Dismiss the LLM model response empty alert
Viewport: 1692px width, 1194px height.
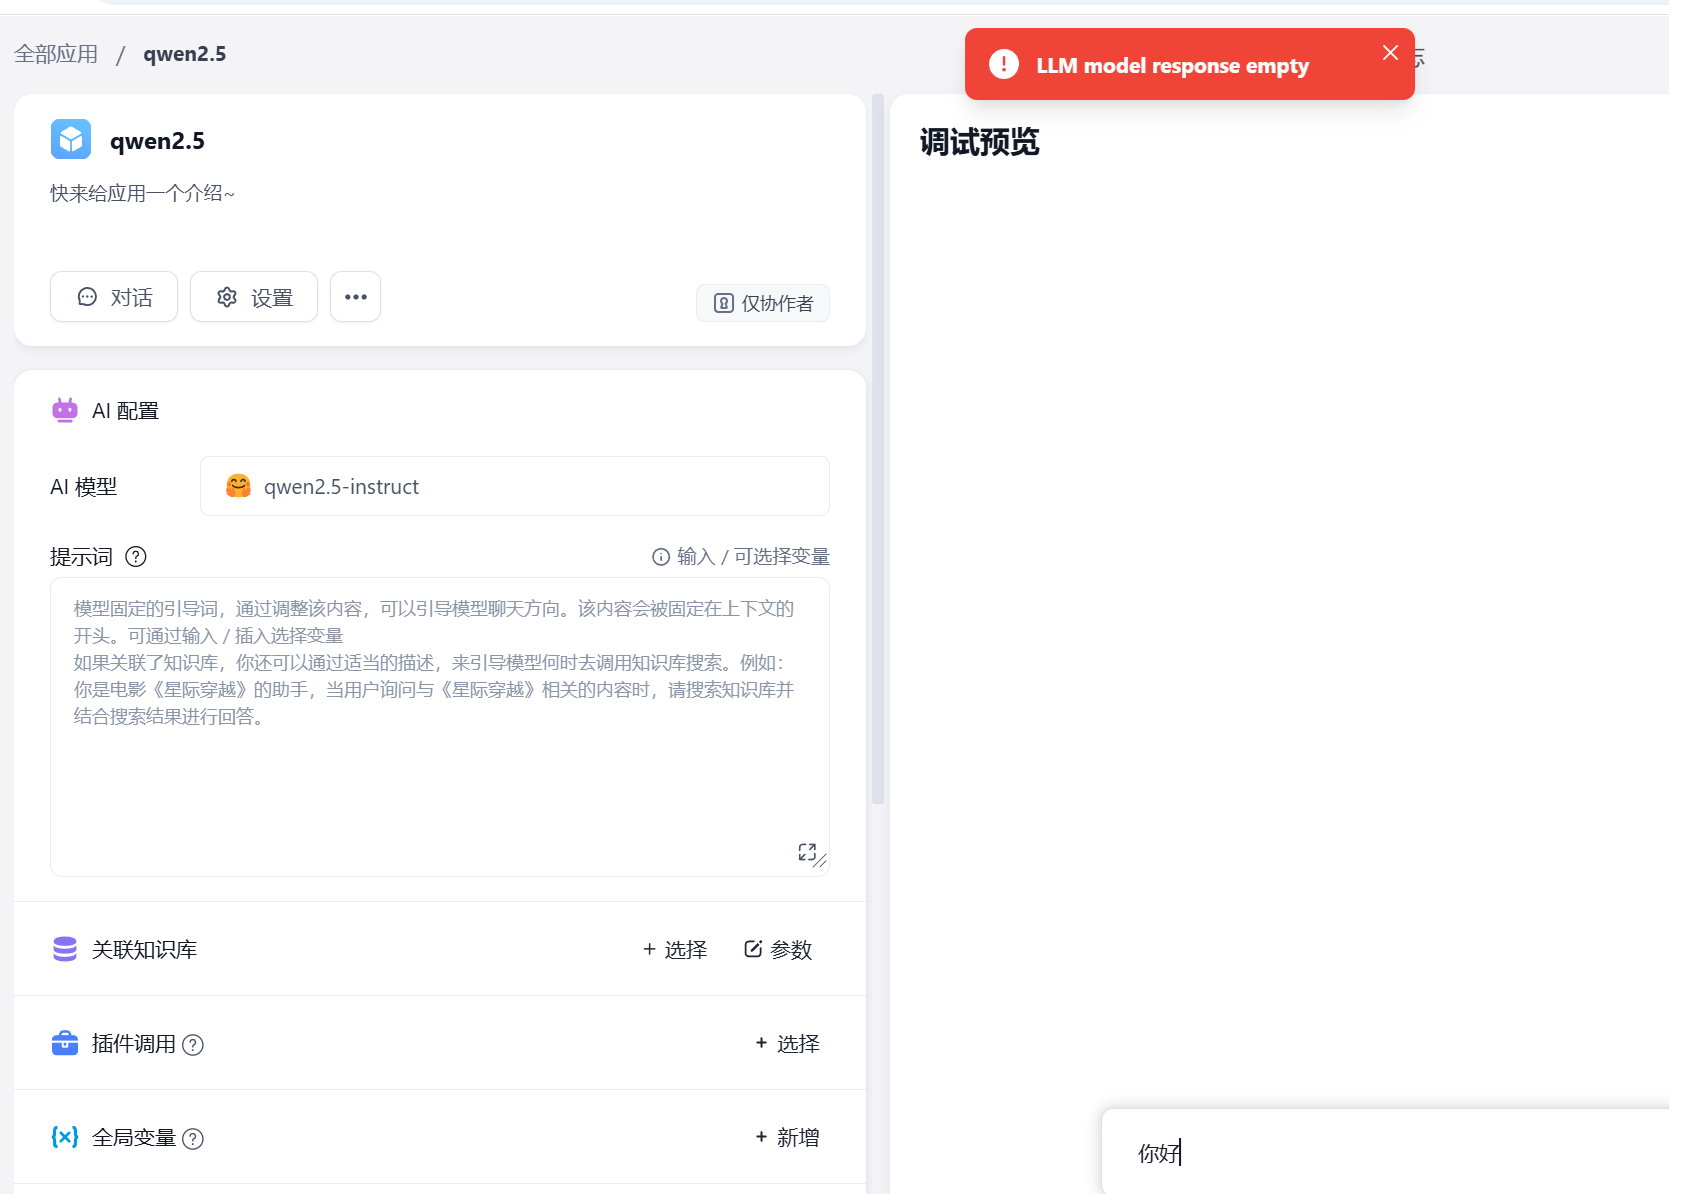click(x=1390, y=53)
